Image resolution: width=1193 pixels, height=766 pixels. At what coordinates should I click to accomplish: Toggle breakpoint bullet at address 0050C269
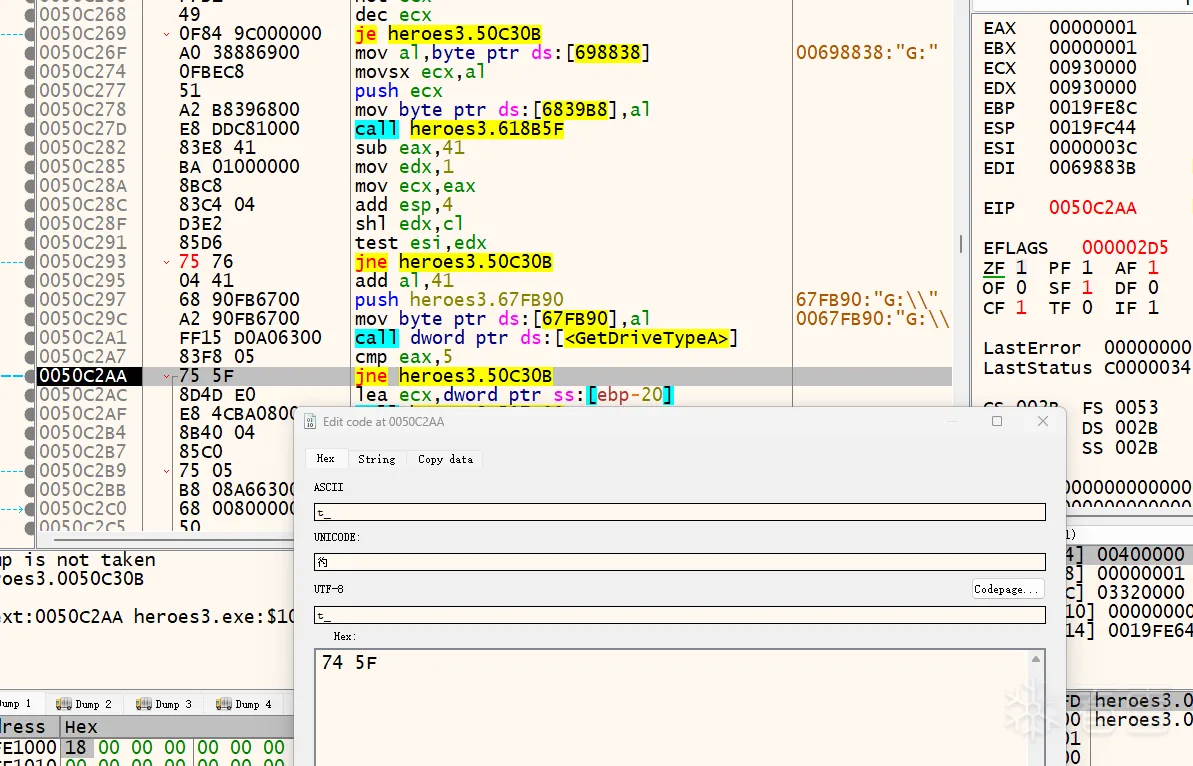[x=28, y=34]
